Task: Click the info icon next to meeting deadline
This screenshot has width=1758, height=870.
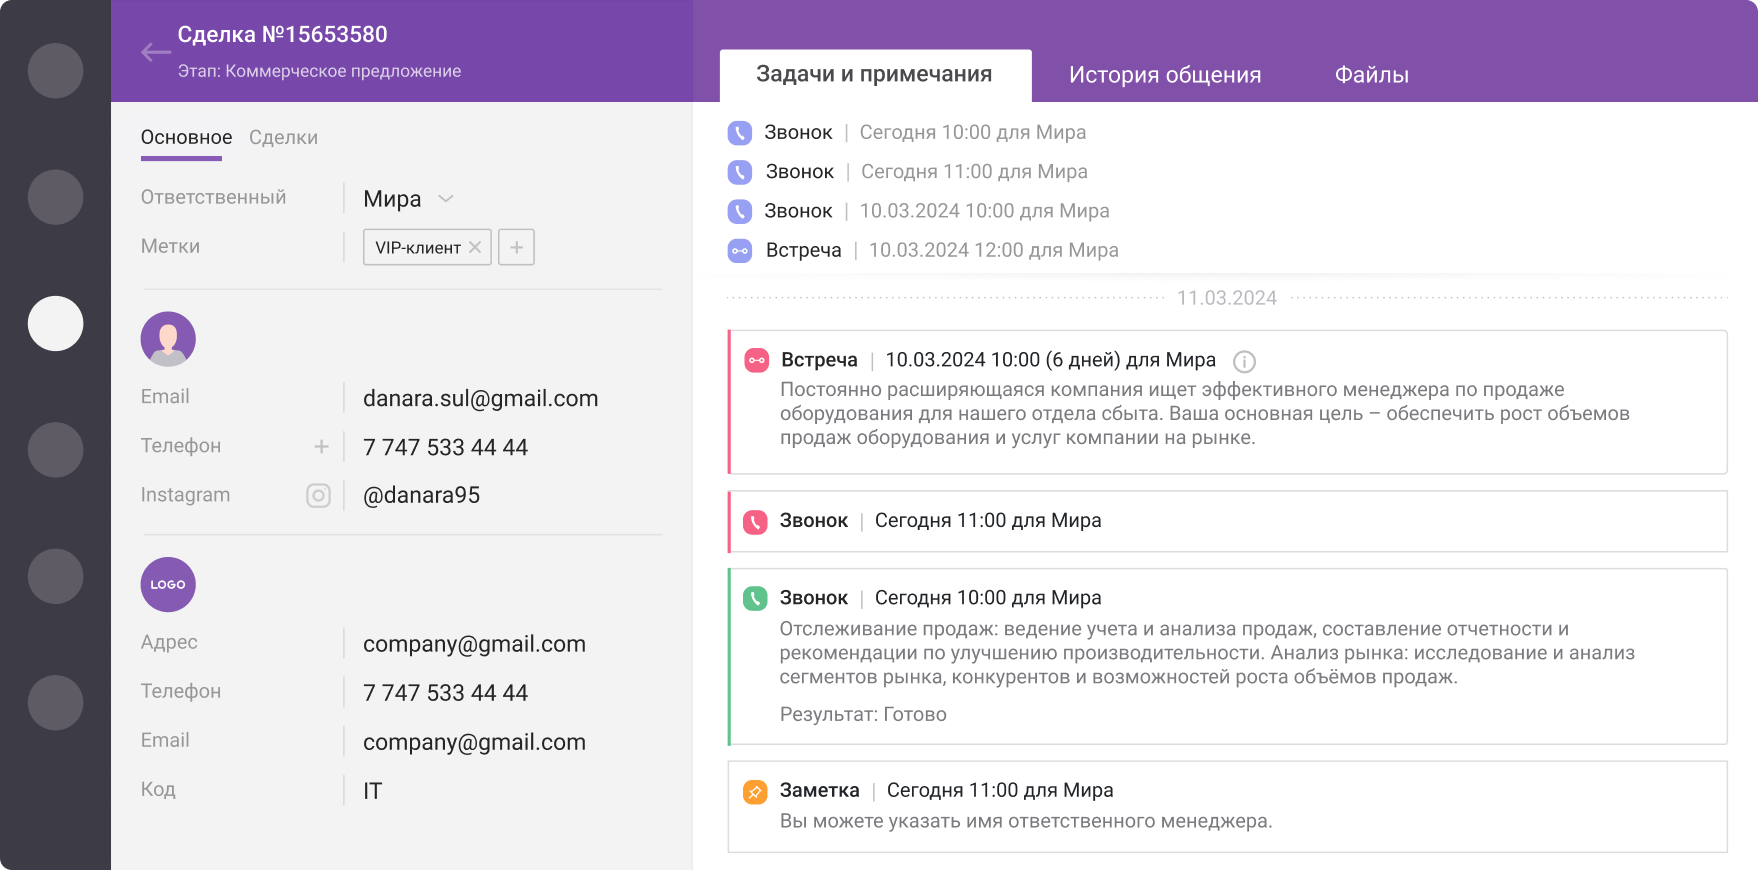Action: coord(1244,361)
